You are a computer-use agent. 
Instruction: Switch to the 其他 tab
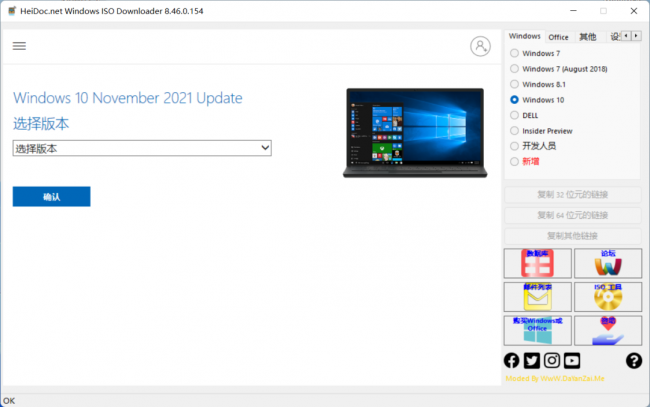pyautogui.click(x=587, y=37)
